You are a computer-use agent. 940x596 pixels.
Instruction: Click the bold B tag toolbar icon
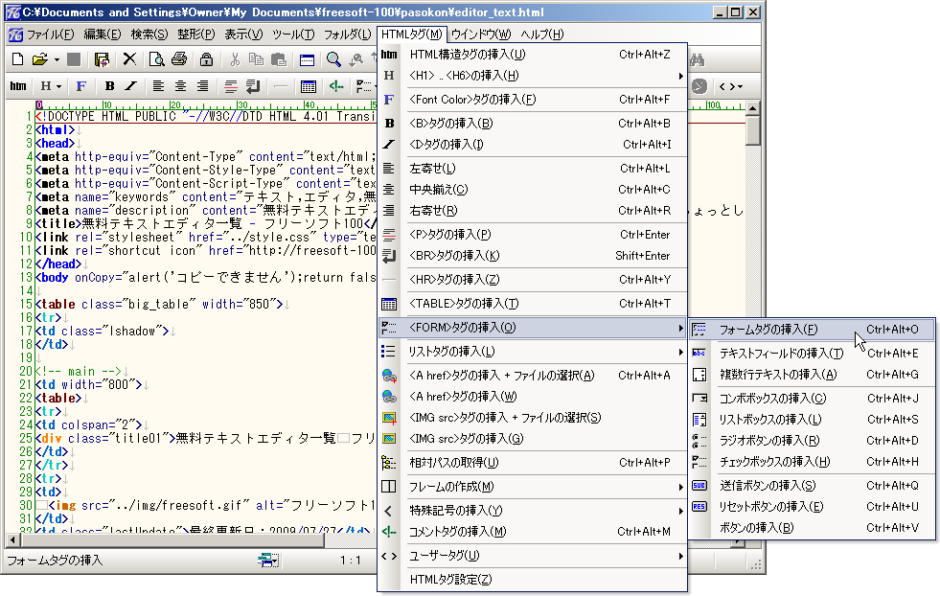pyautogui.click(x=110, y=86)
